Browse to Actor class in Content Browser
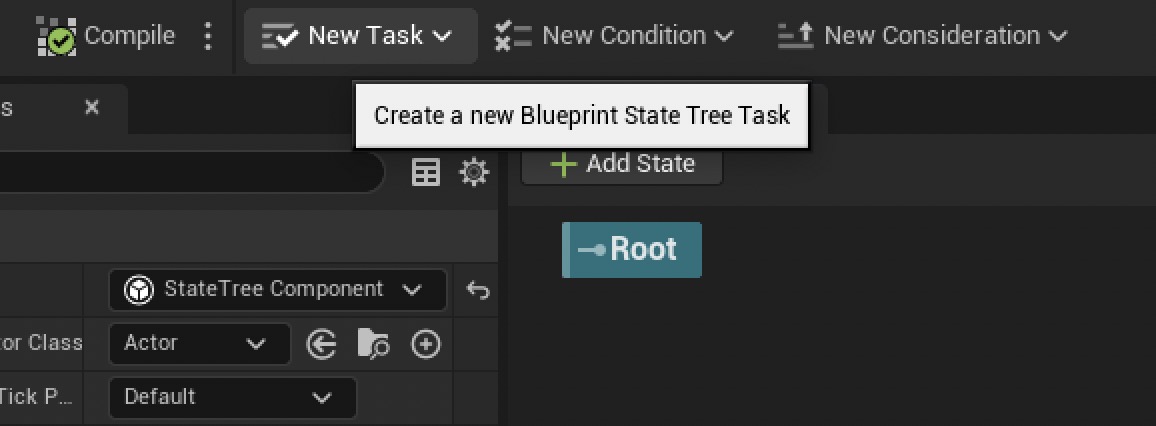The height and width of the screenshot is (426, 1156). tap(373, 345)
